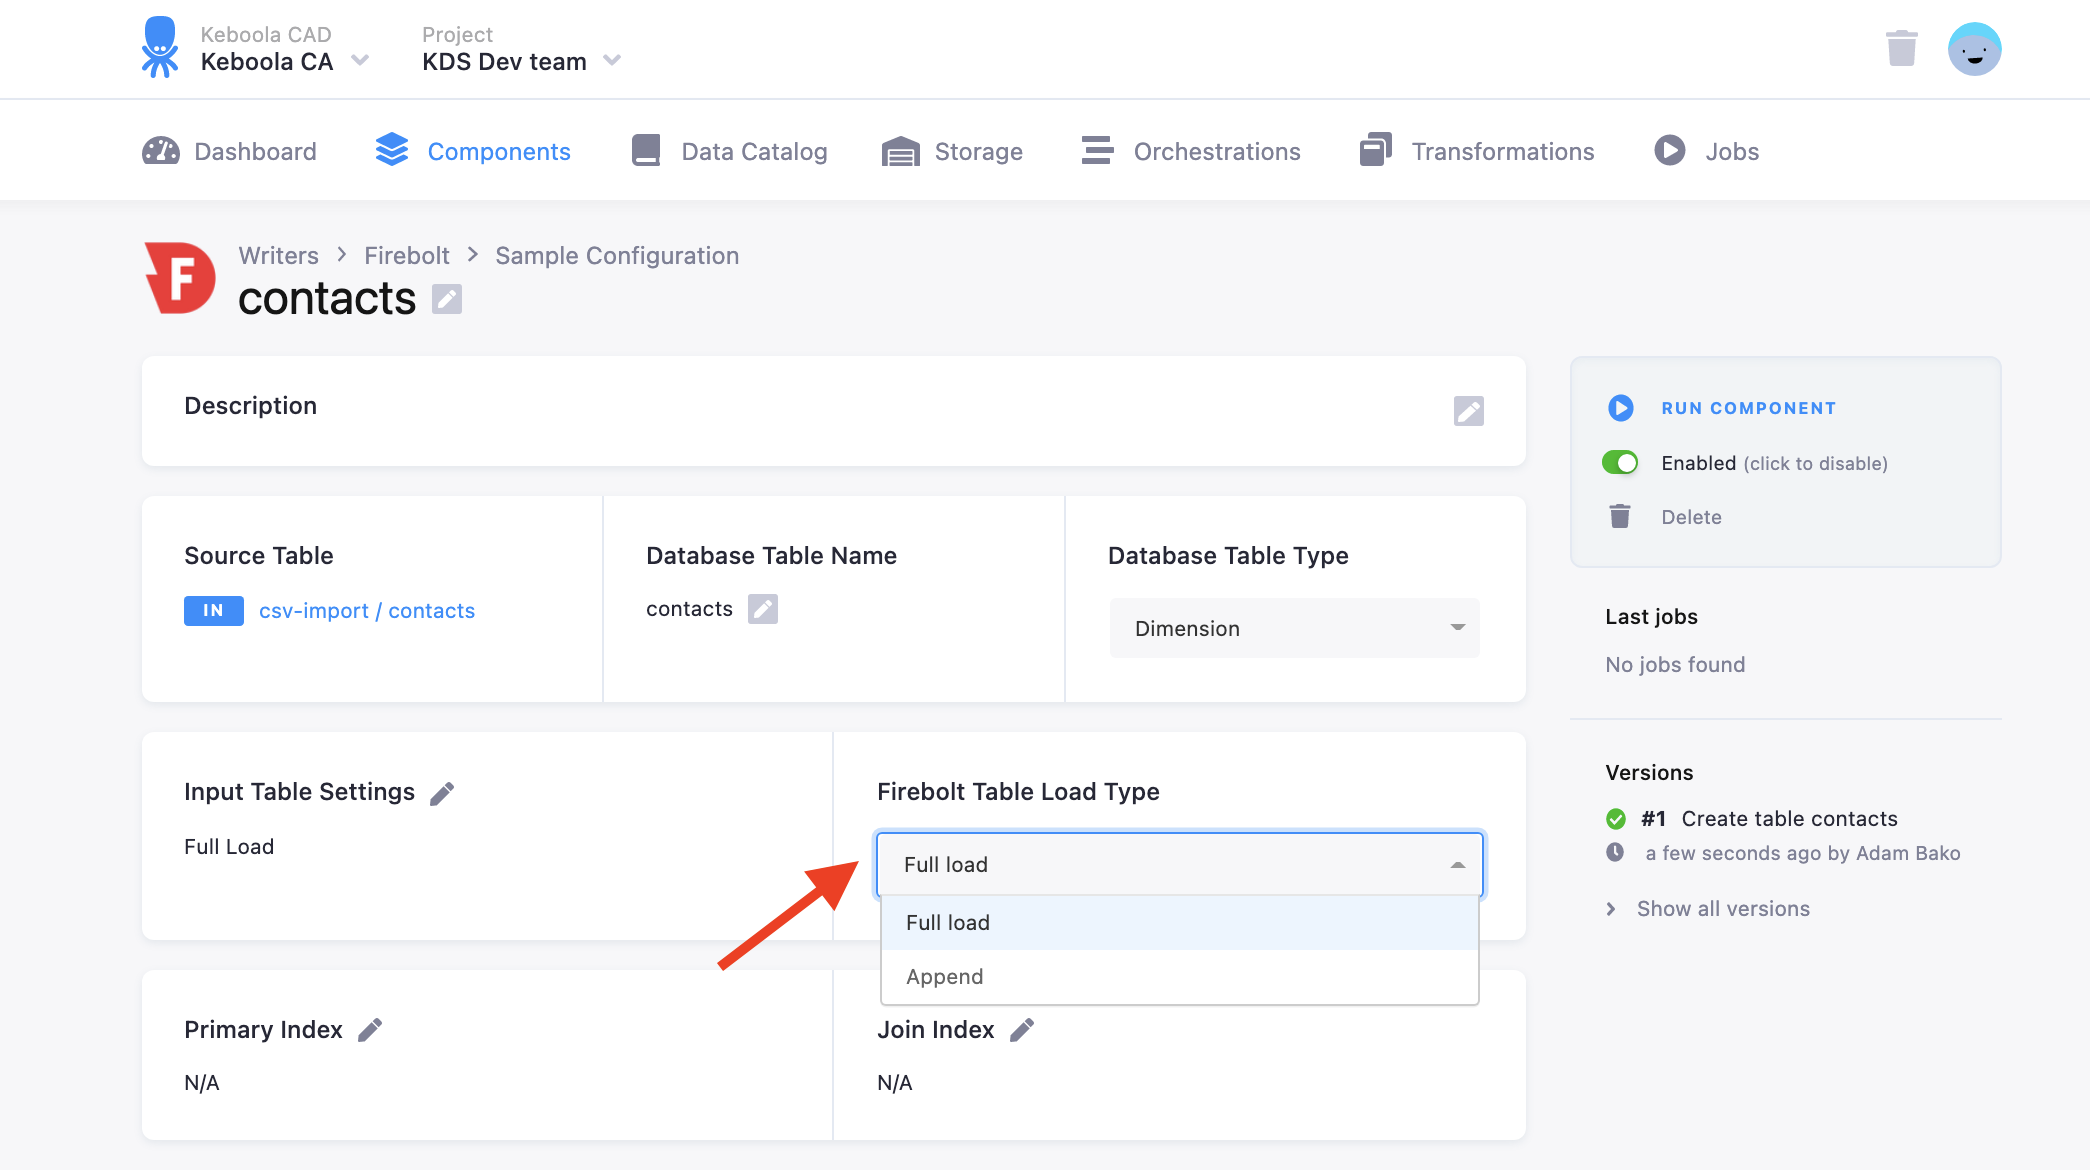Open the Data Catalog tab
This screenshot has width=2090, height=1170.
[x=729, y=151]
